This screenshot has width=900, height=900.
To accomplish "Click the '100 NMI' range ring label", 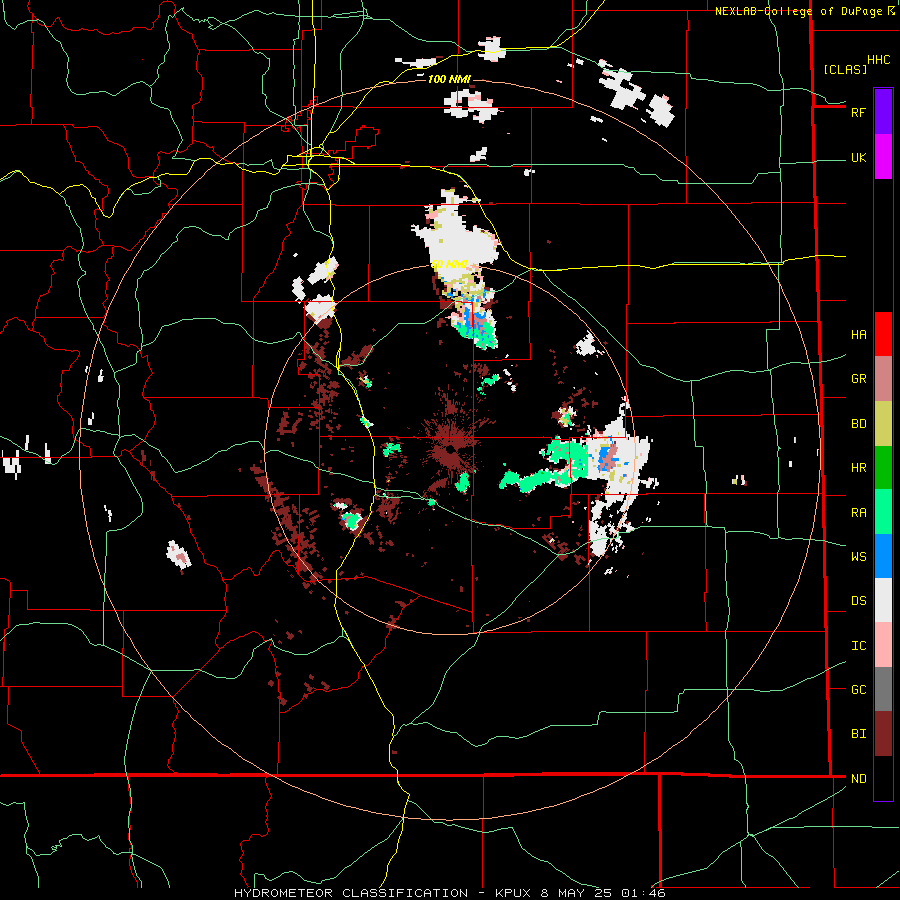I will point(449,79).
